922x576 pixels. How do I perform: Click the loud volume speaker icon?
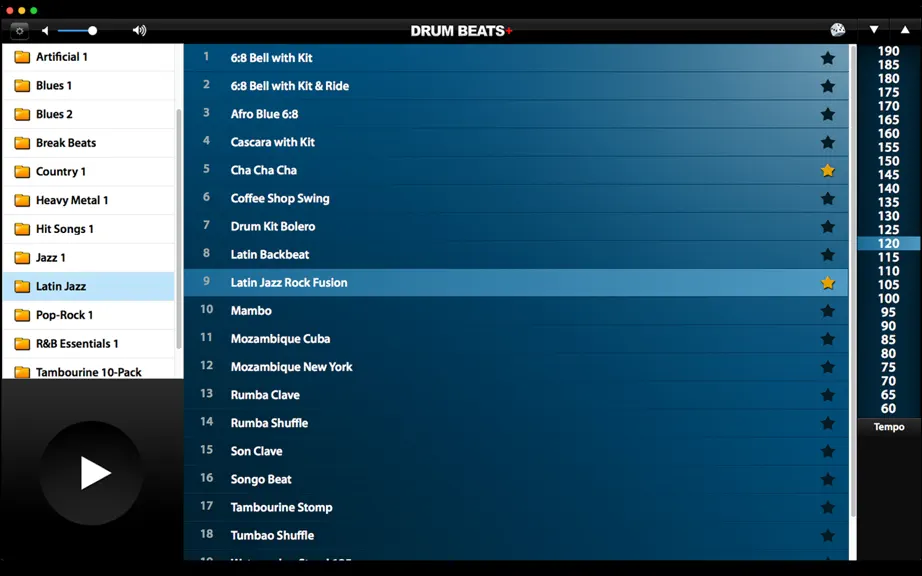coord(139,31)
